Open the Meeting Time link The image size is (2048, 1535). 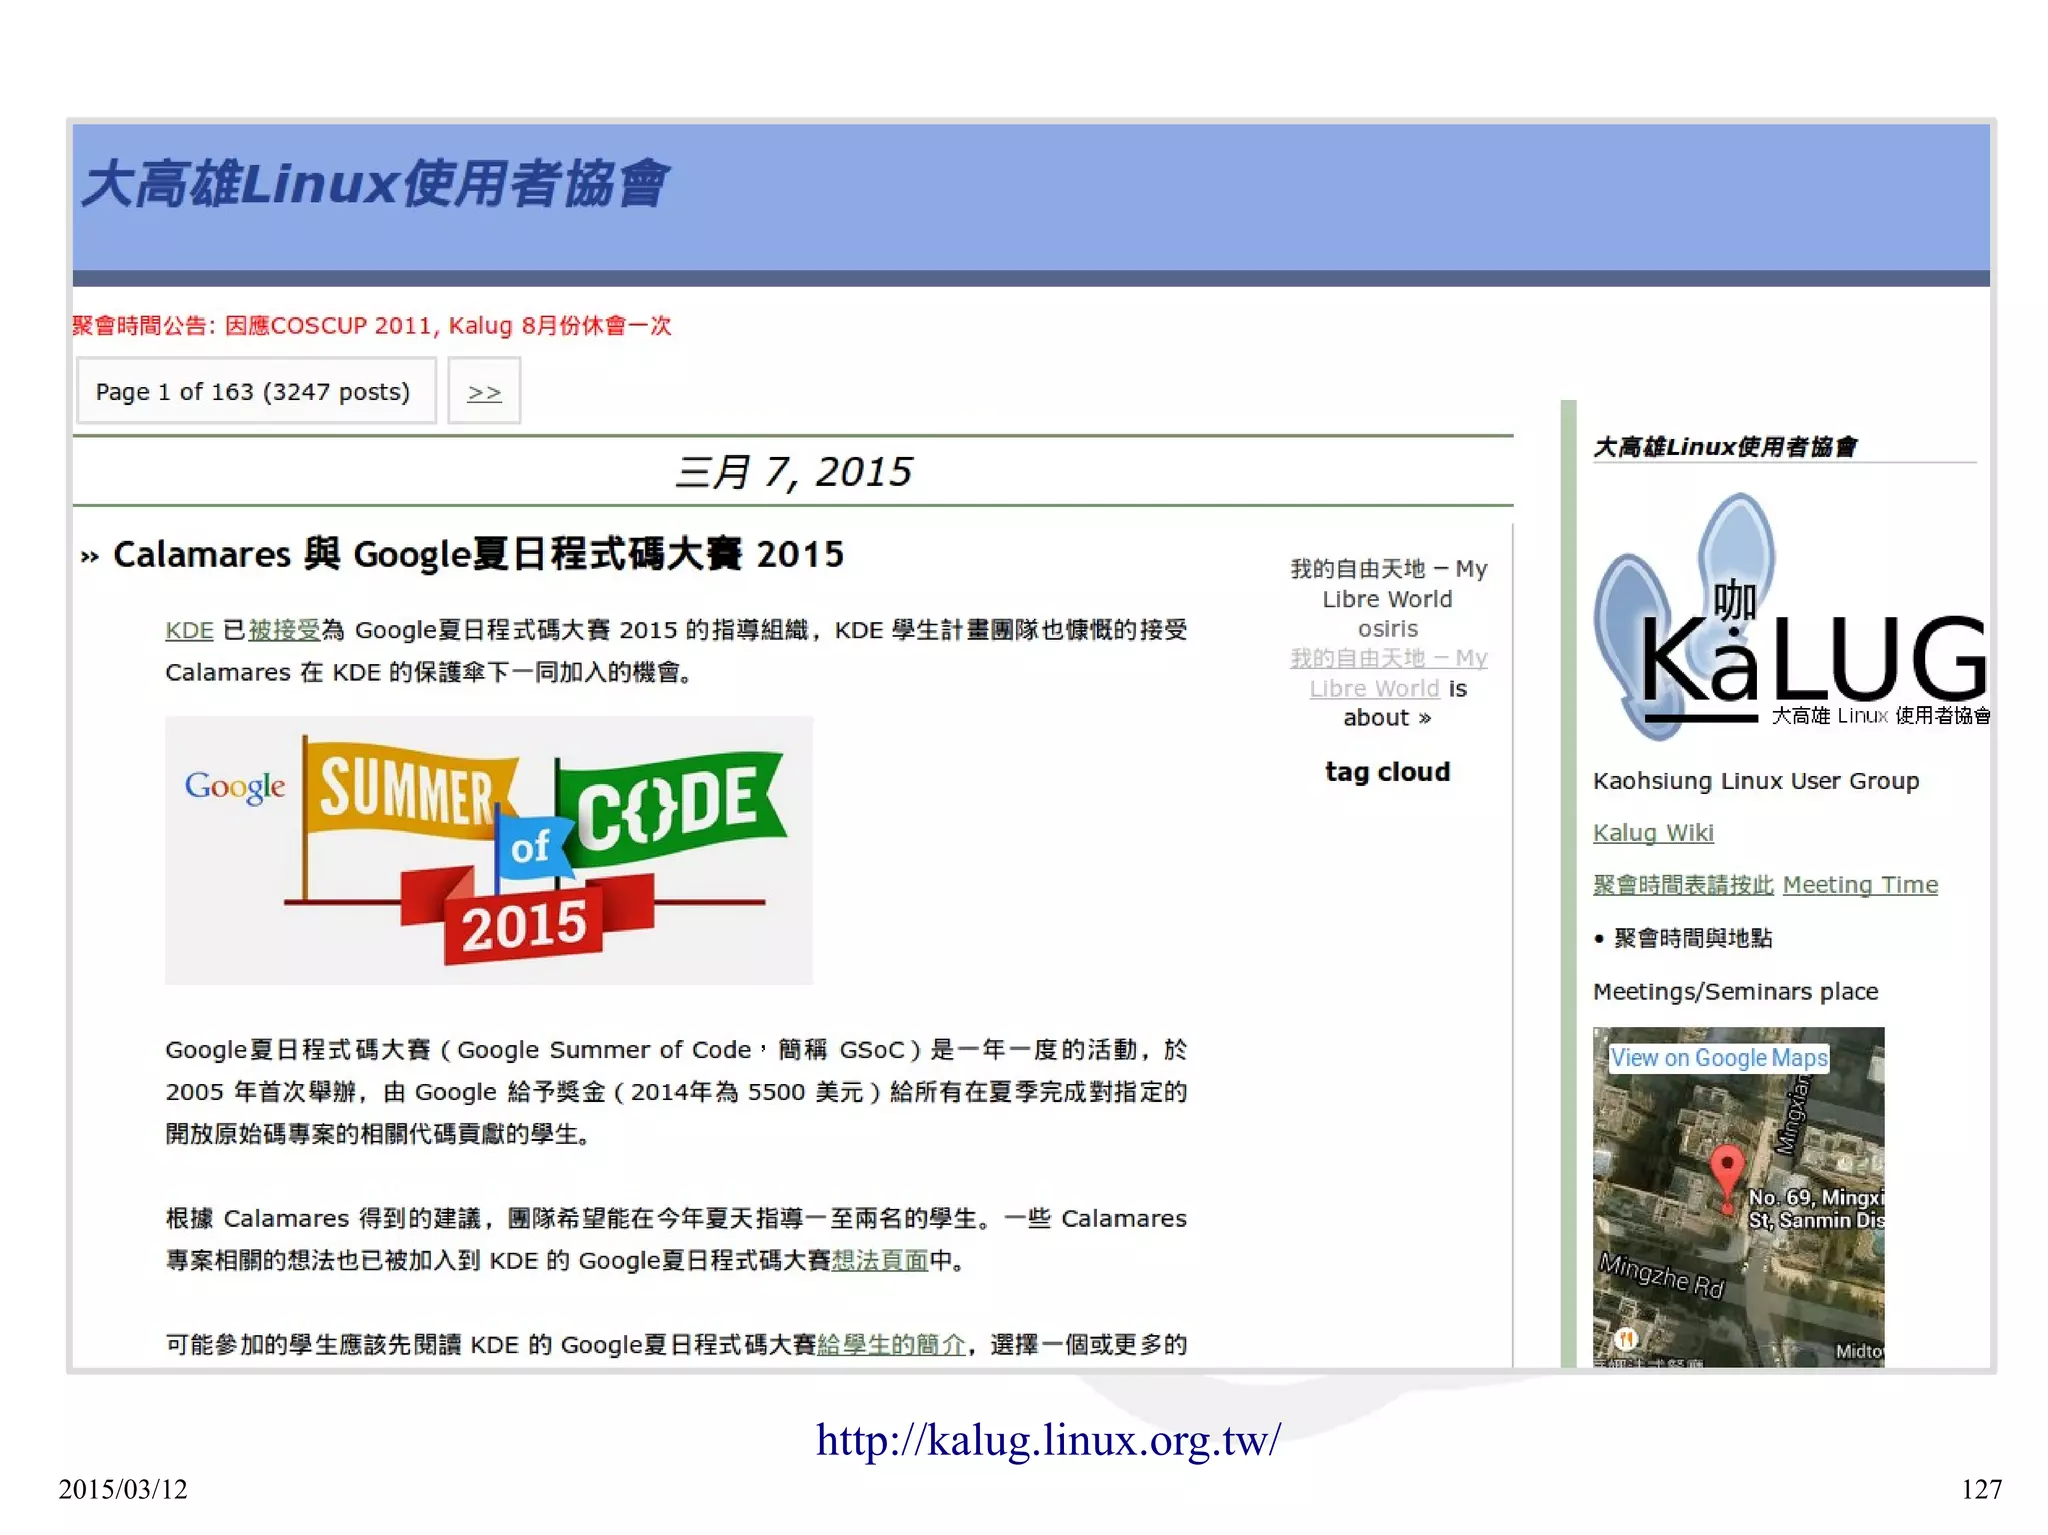point(1860,885)
